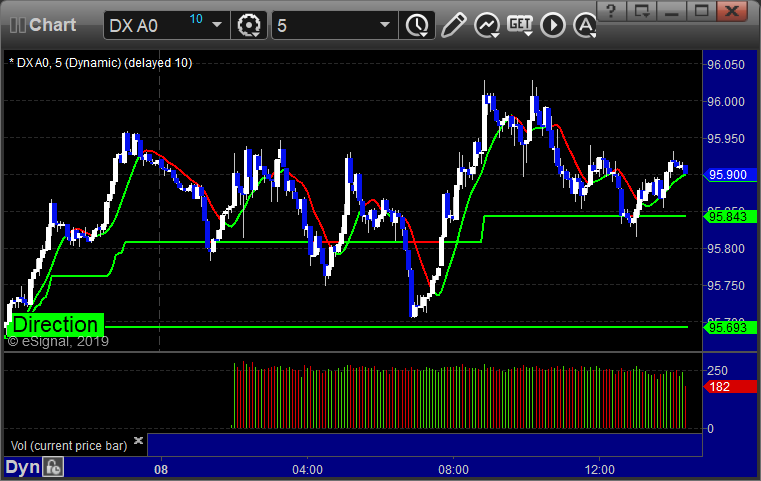Expand the DX A0 symbol dropdown
The height and width of the screenshot is (481, 761).
217,25
